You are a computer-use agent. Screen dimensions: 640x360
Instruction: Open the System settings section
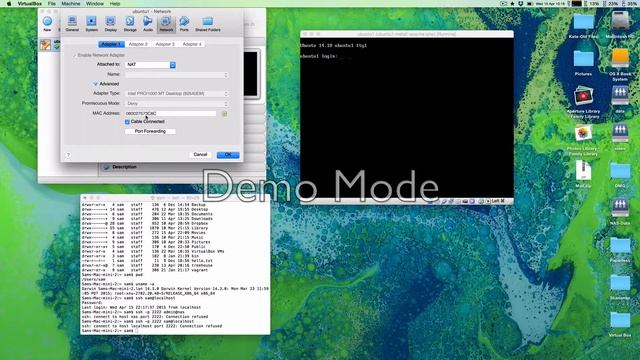coord(91,24)
